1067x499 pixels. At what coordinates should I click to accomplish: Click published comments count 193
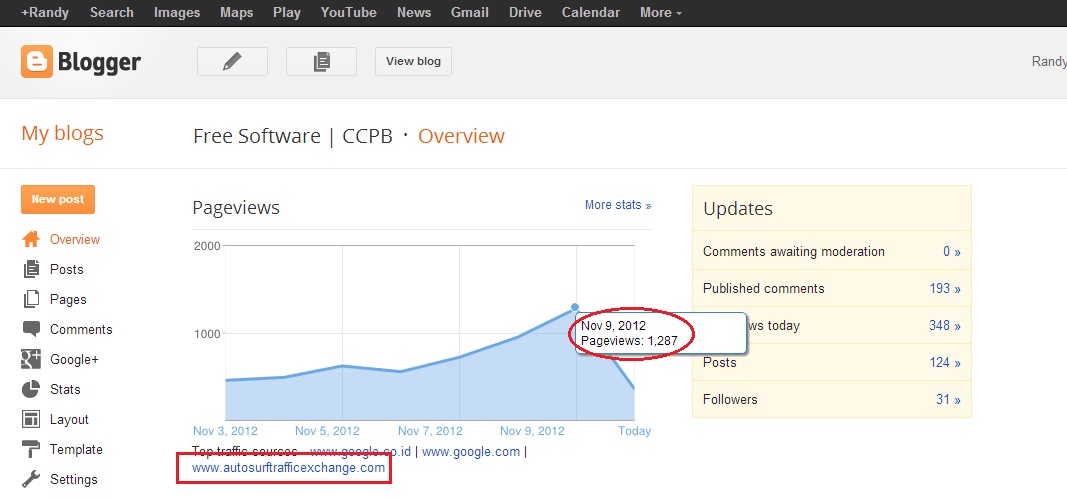click(x=945, y=289)
